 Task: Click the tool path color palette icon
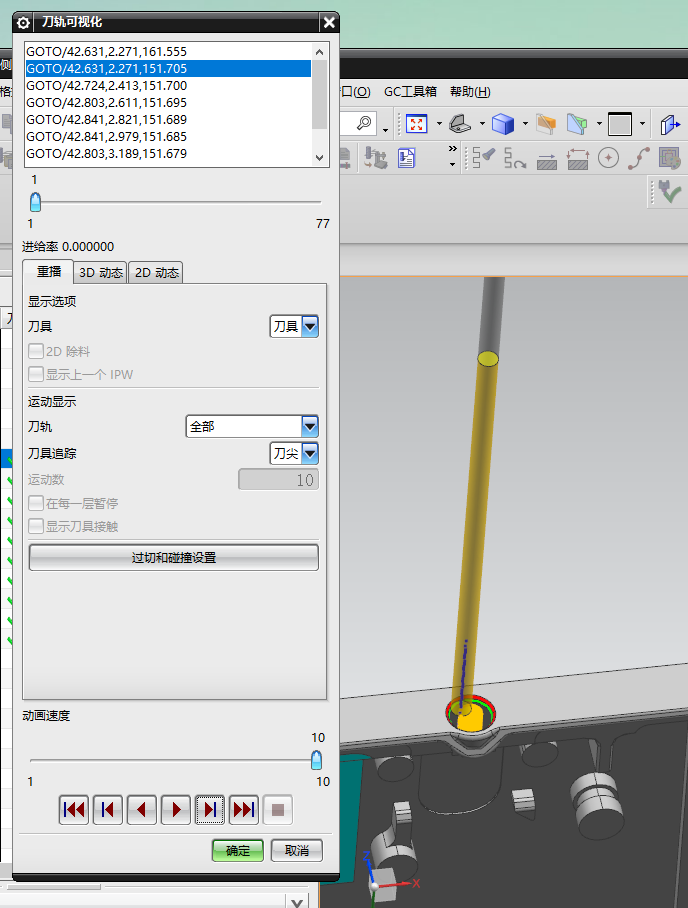(x=670, y=158)
